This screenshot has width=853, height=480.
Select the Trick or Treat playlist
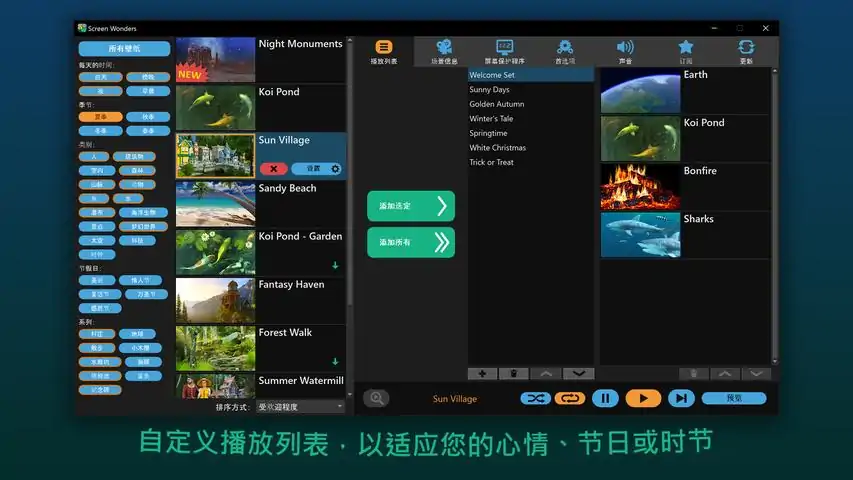530,162
